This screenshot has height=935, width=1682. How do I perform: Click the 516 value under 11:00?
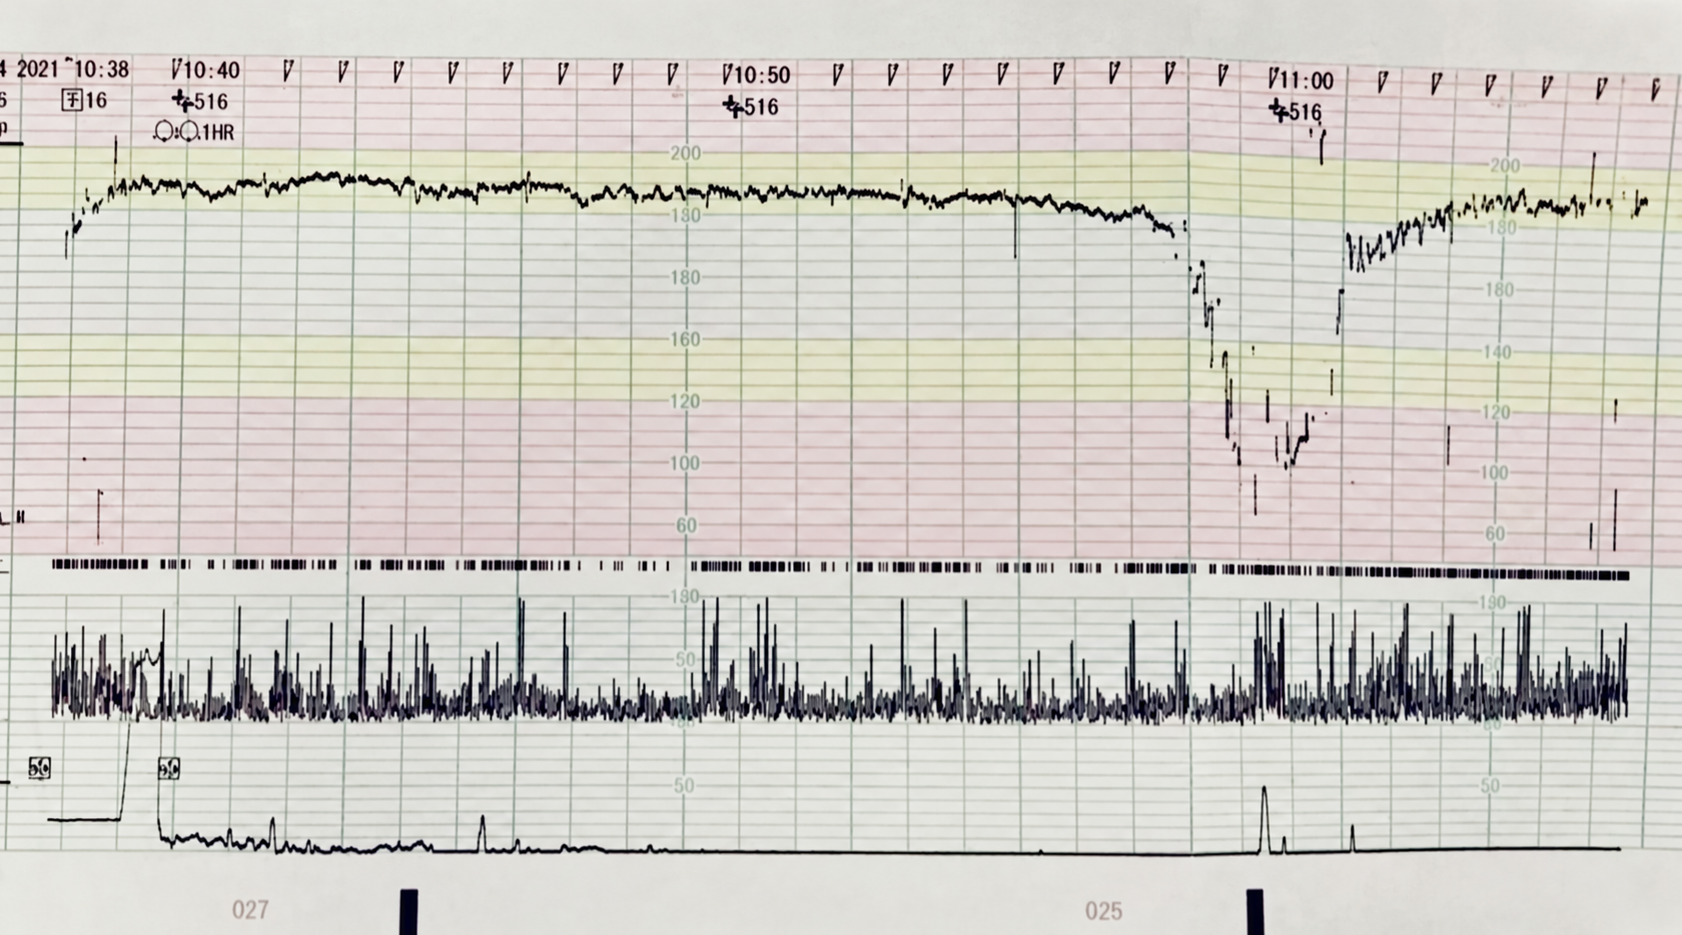(1305, 112)
